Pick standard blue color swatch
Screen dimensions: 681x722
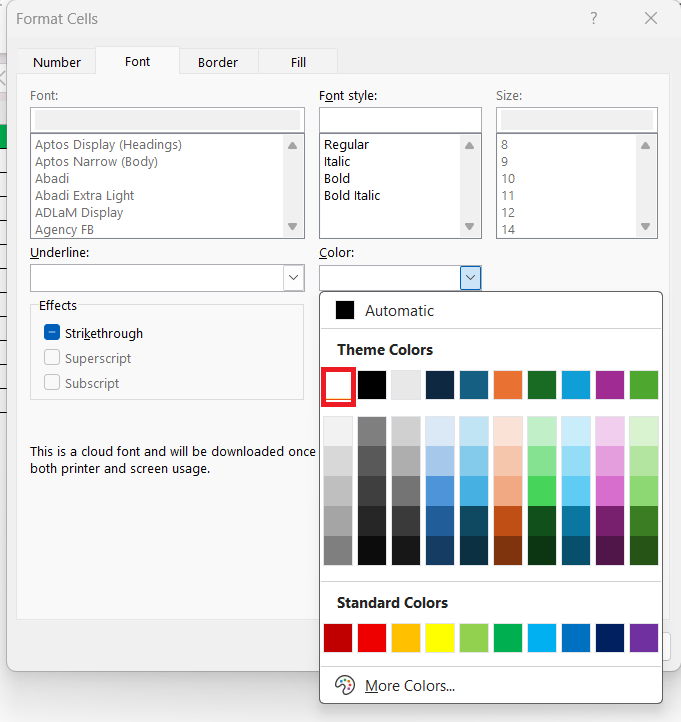[576, 638]
